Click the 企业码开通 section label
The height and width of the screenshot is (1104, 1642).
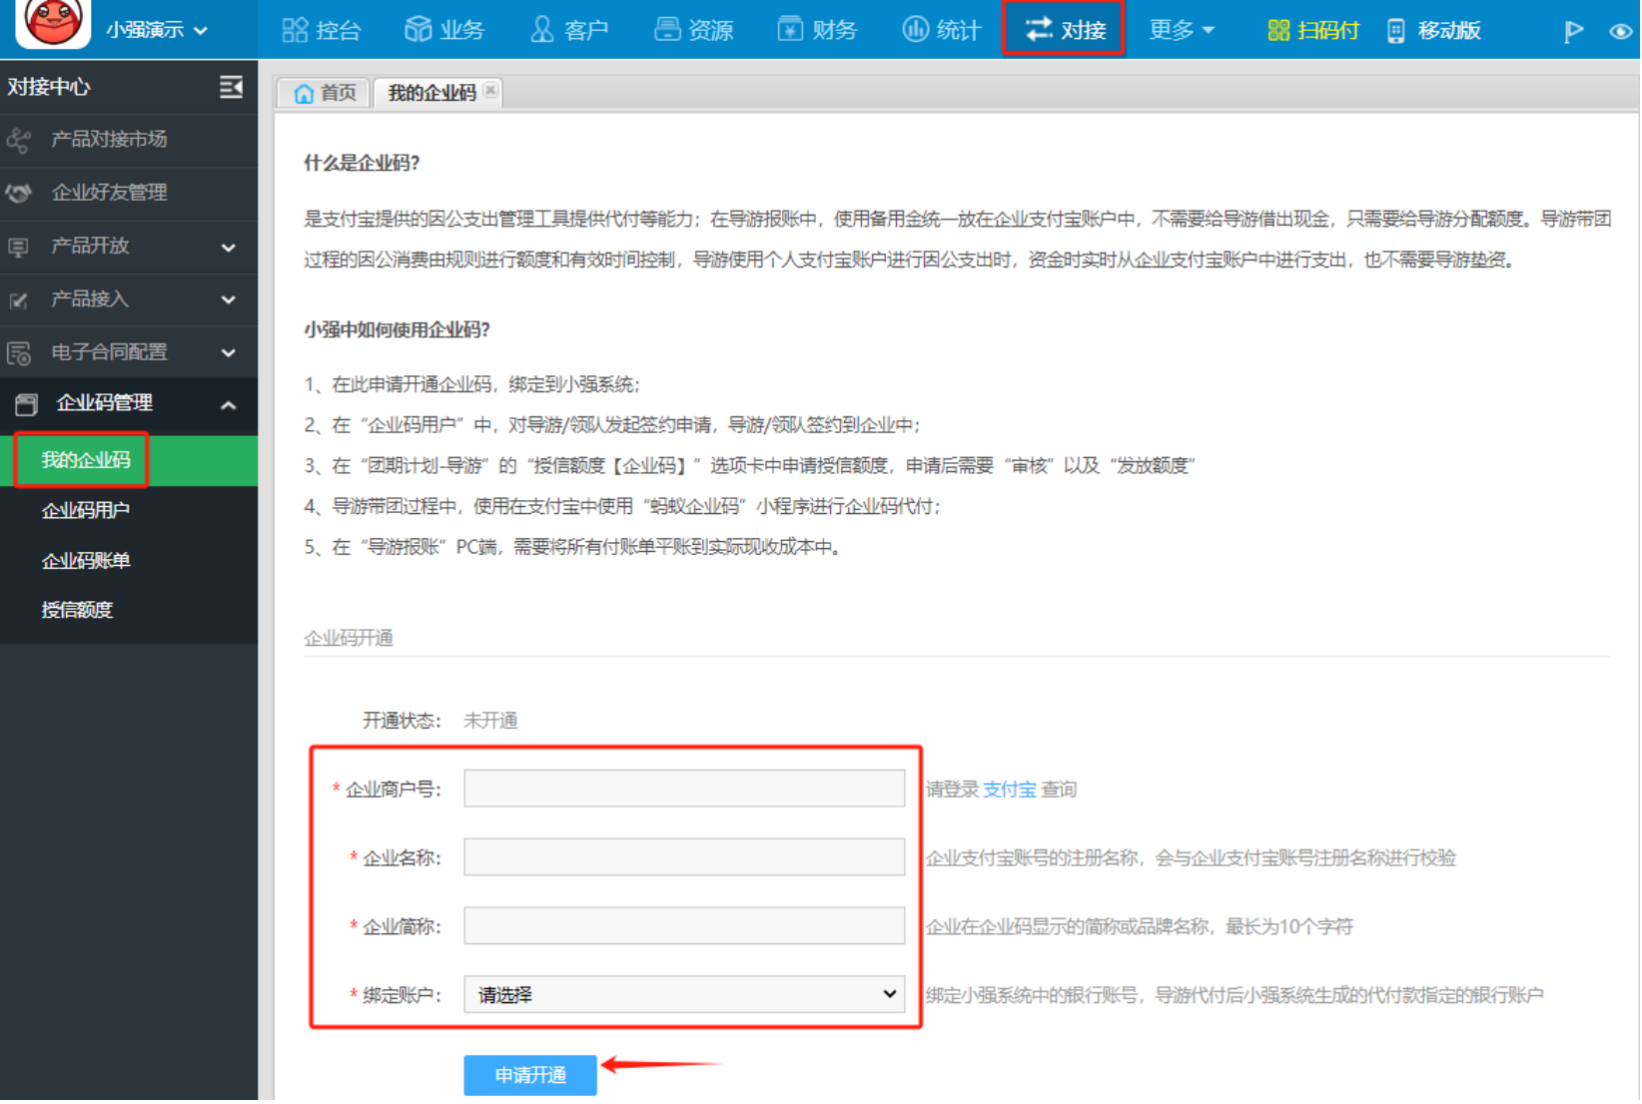pos(349,638)
